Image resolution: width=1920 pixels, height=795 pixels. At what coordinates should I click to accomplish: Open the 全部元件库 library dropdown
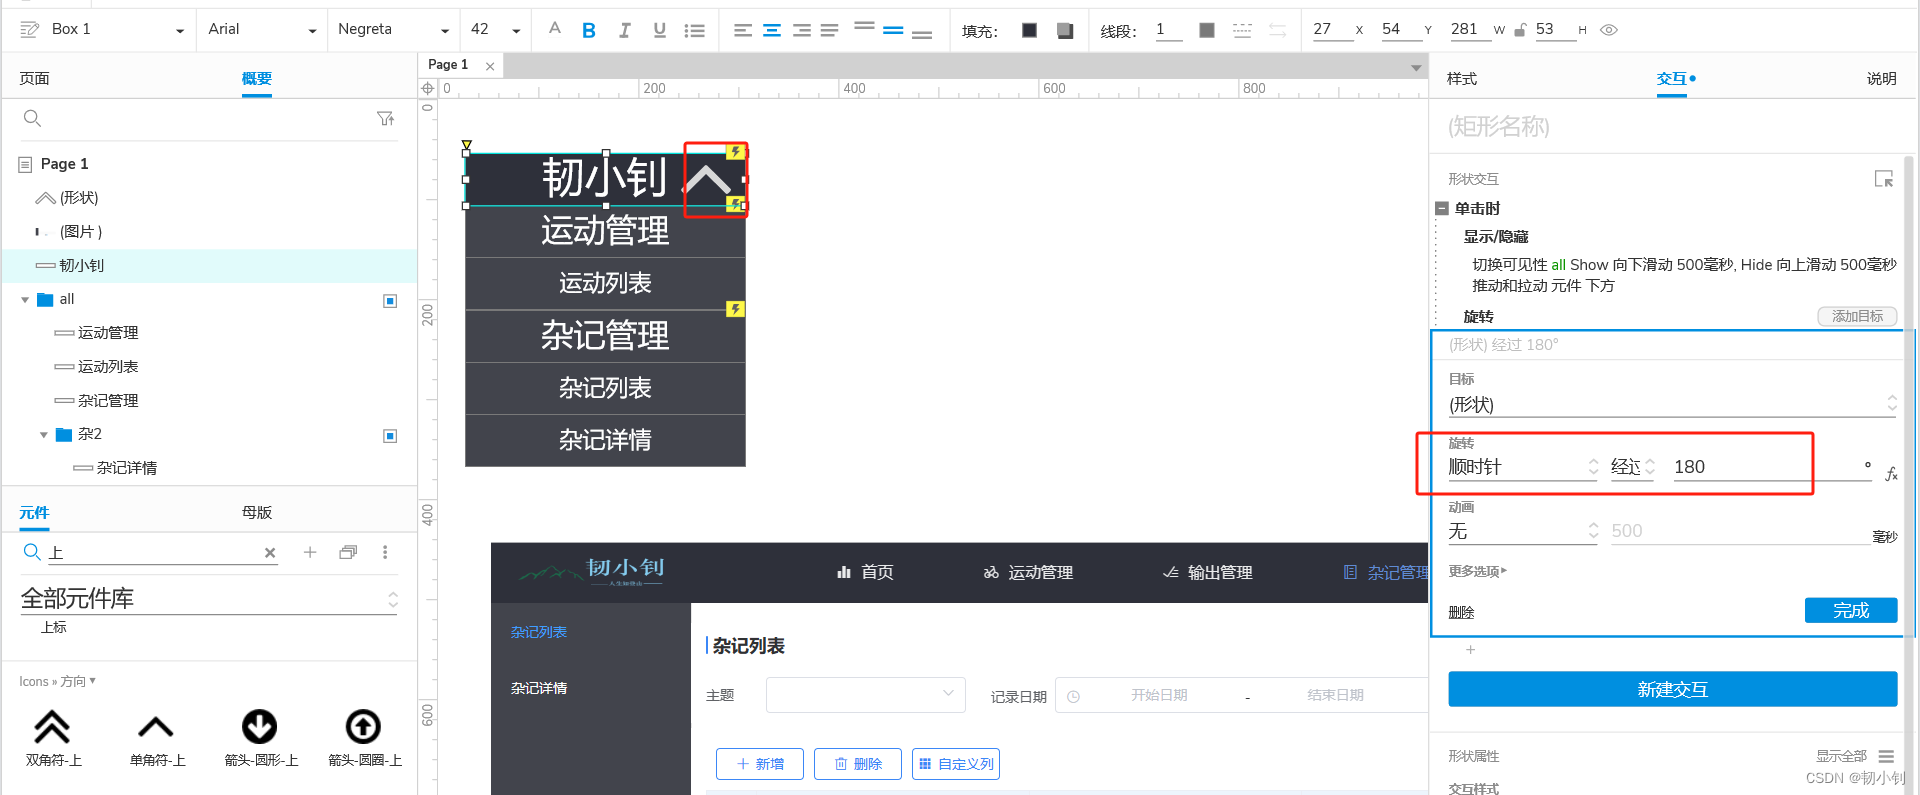[x=209, y=599]
